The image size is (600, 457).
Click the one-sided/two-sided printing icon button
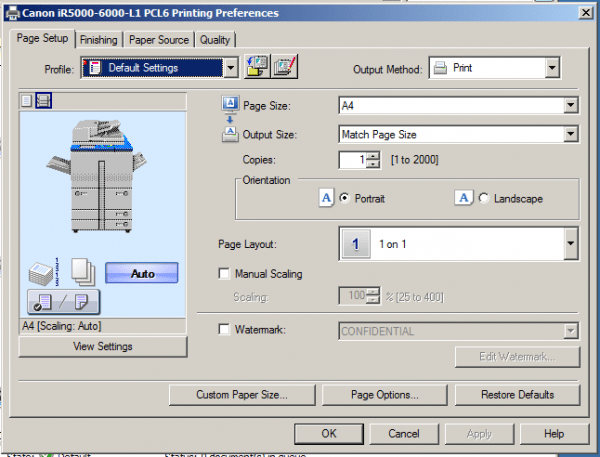64,302
